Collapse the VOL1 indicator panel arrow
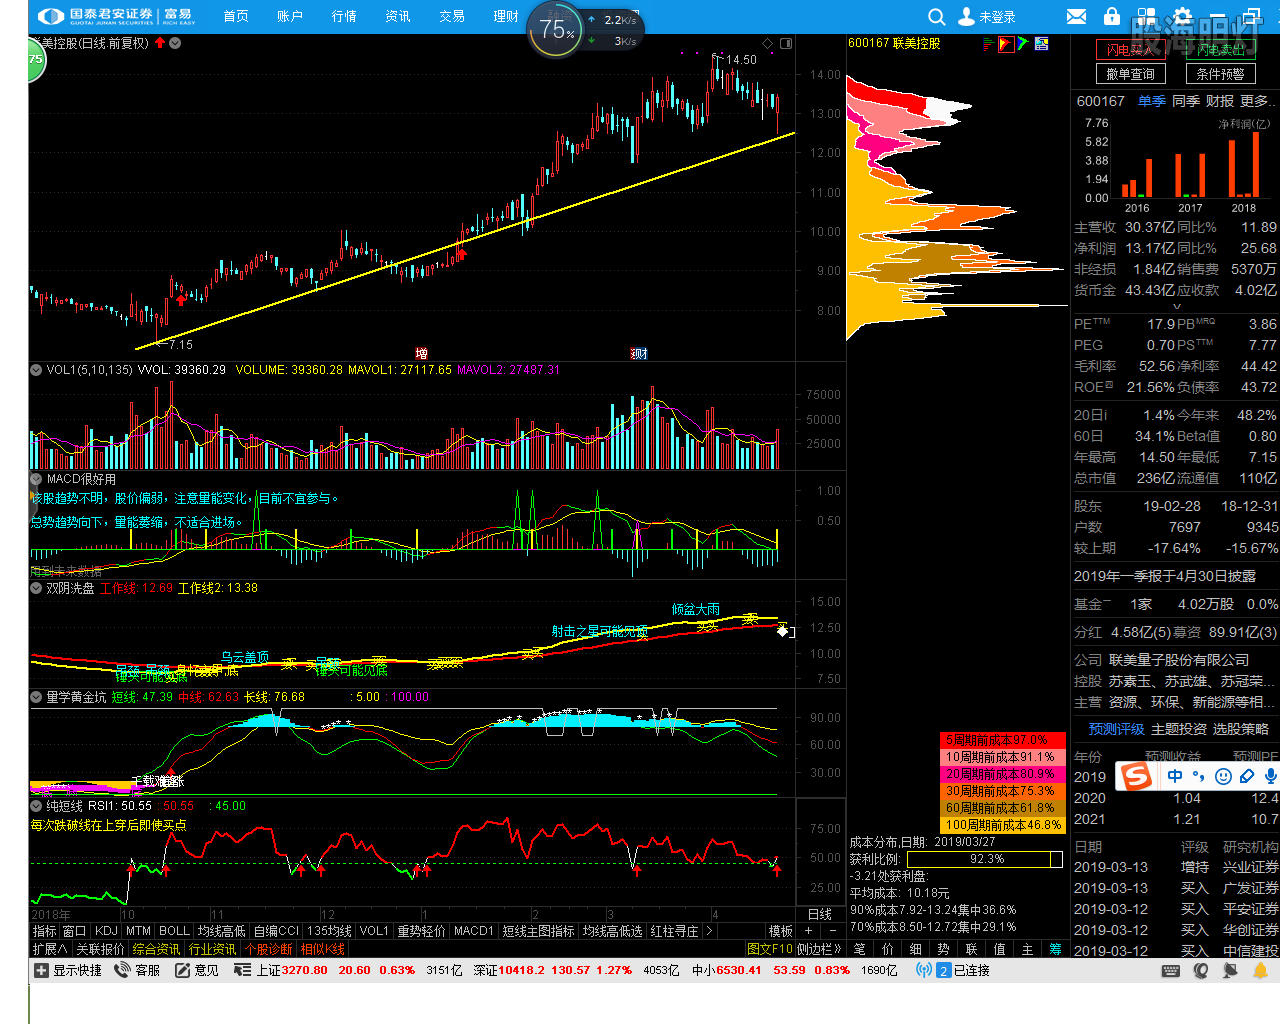 pyautogui.click(x=36, y=370)
